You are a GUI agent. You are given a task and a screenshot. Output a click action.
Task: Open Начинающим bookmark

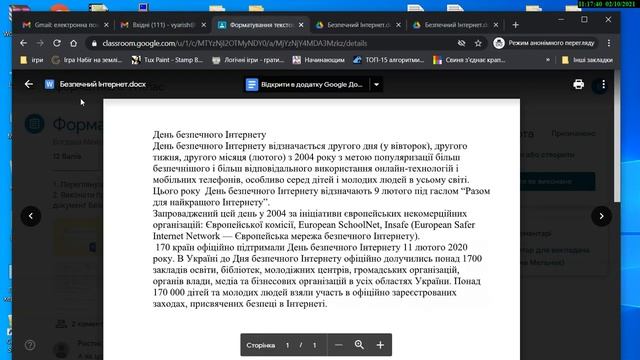319,60
